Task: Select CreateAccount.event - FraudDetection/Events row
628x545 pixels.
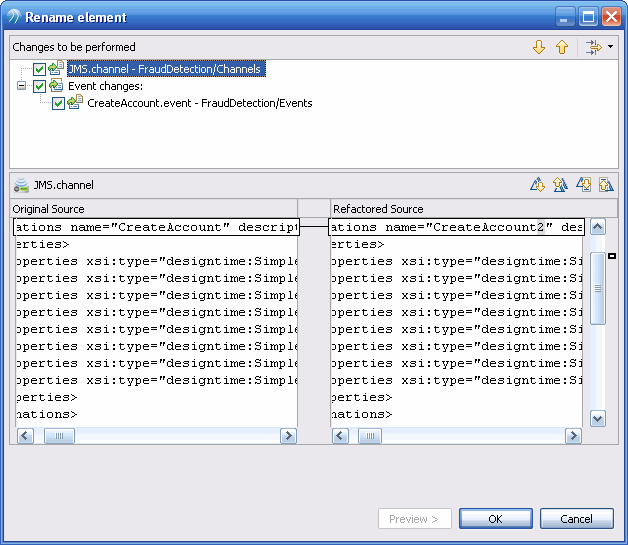Action: [x=199, y=103]
